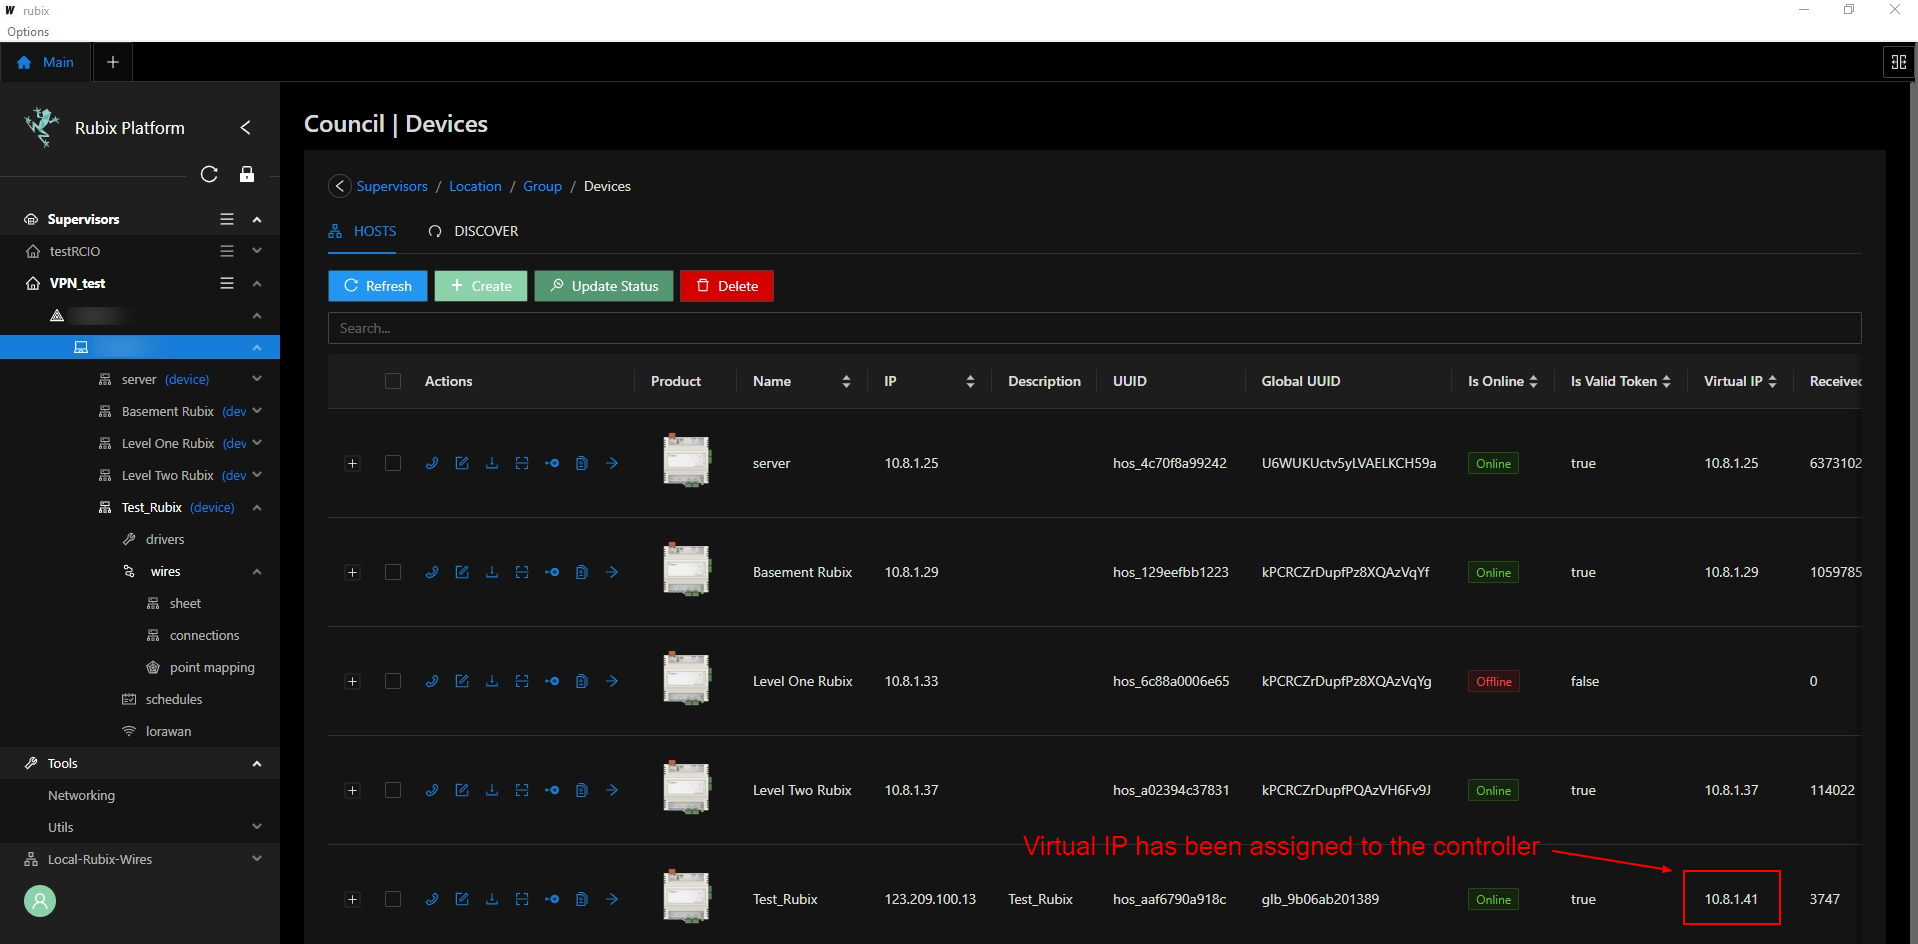Click the green user avatar icon
The image size is (1918, 944).
[x=40, y=901]
